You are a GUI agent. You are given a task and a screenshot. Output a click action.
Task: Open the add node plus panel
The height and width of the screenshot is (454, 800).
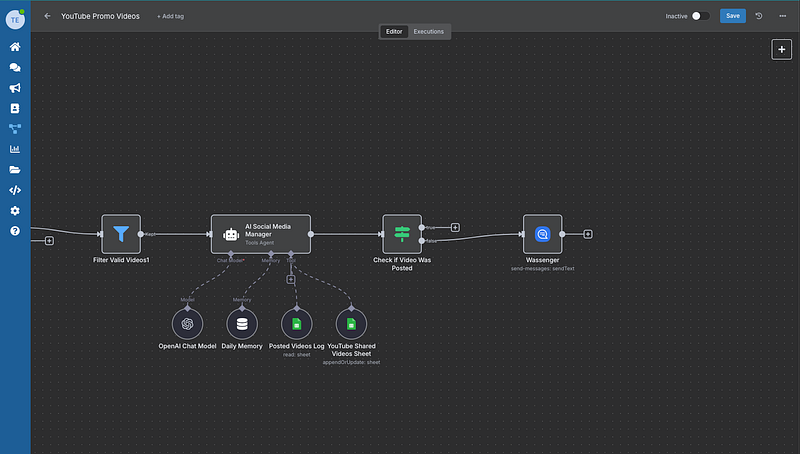(781, 49)
